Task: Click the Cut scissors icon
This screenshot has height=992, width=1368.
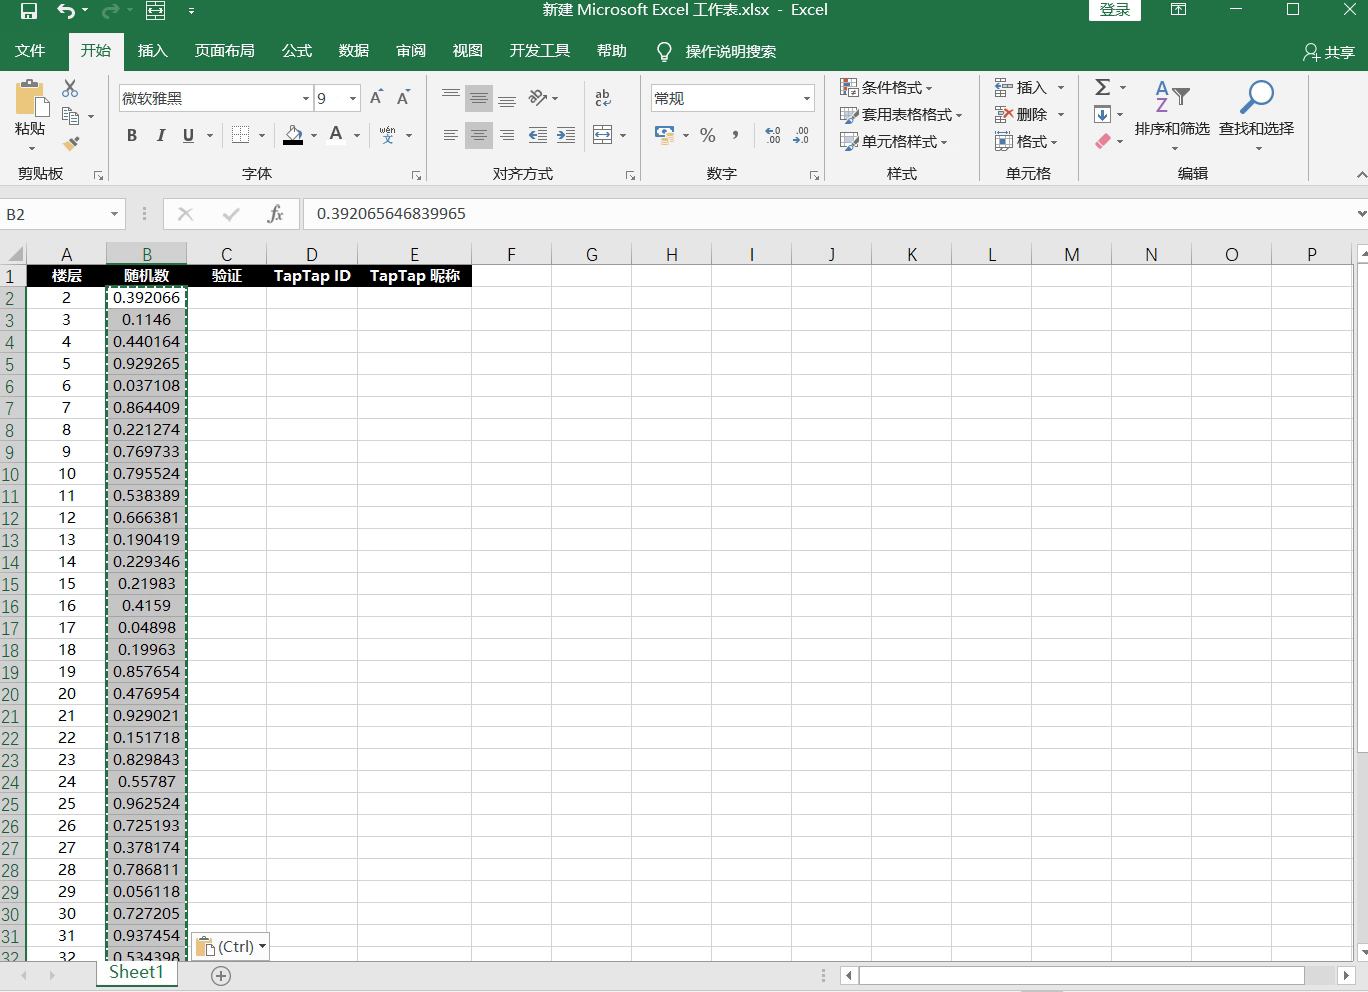Action: pyautogui.click(x=70, y=89)
